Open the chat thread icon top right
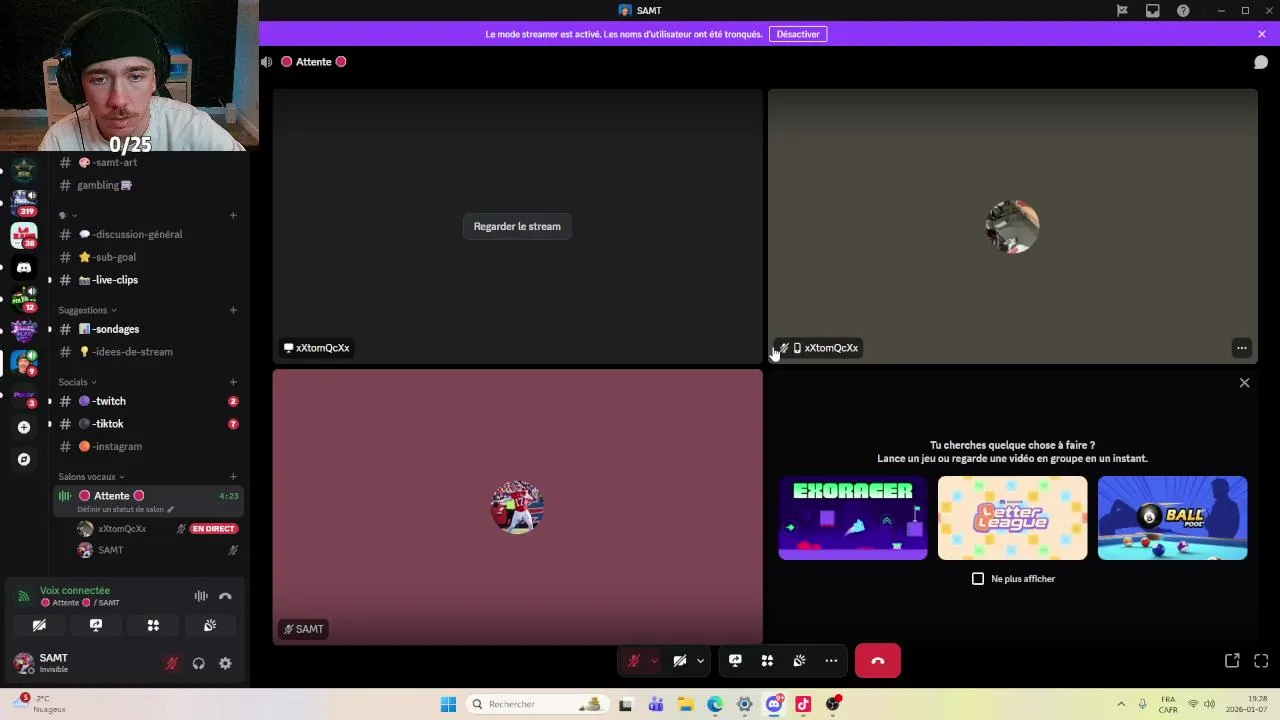 (1261, 62)
